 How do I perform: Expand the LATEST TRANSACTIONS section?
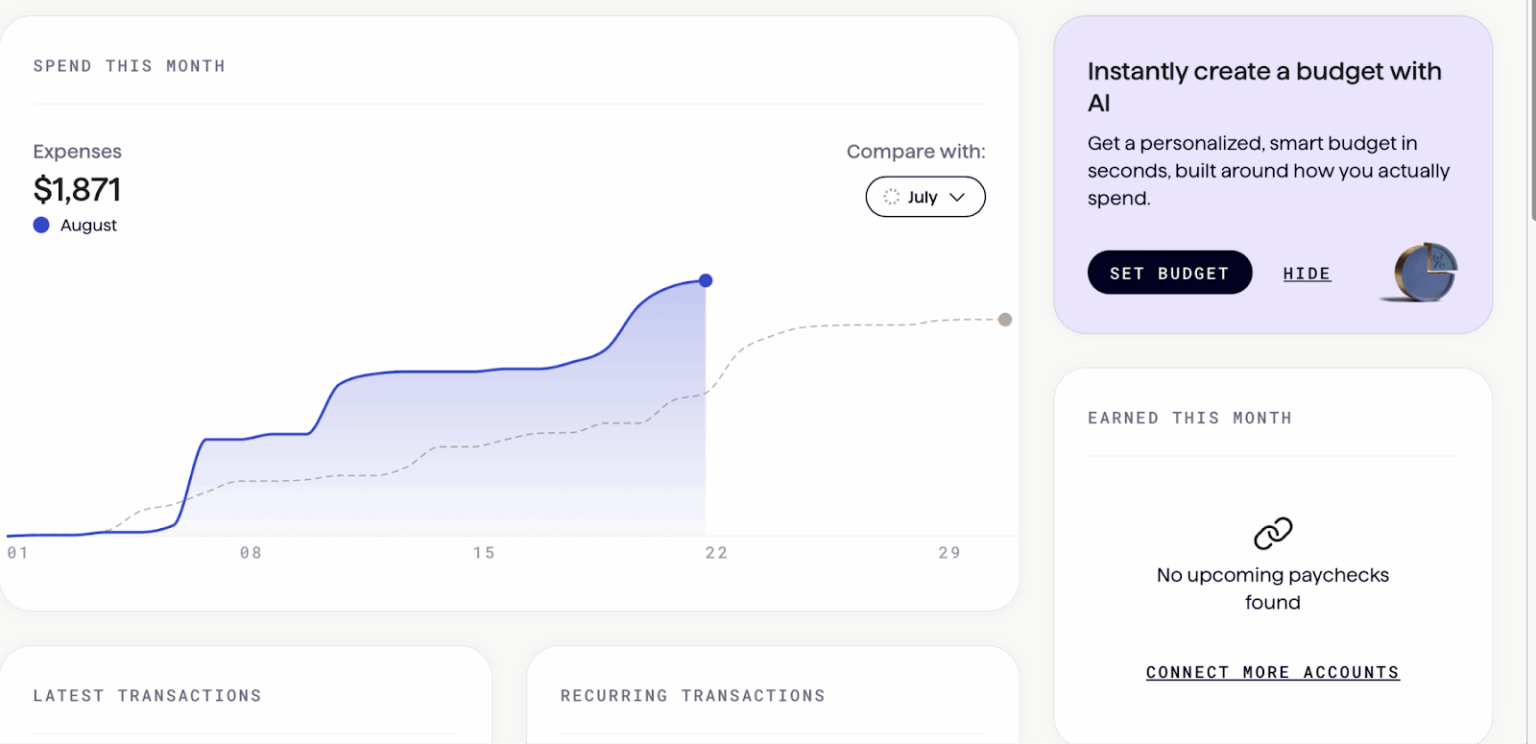(x=147, y=695)
